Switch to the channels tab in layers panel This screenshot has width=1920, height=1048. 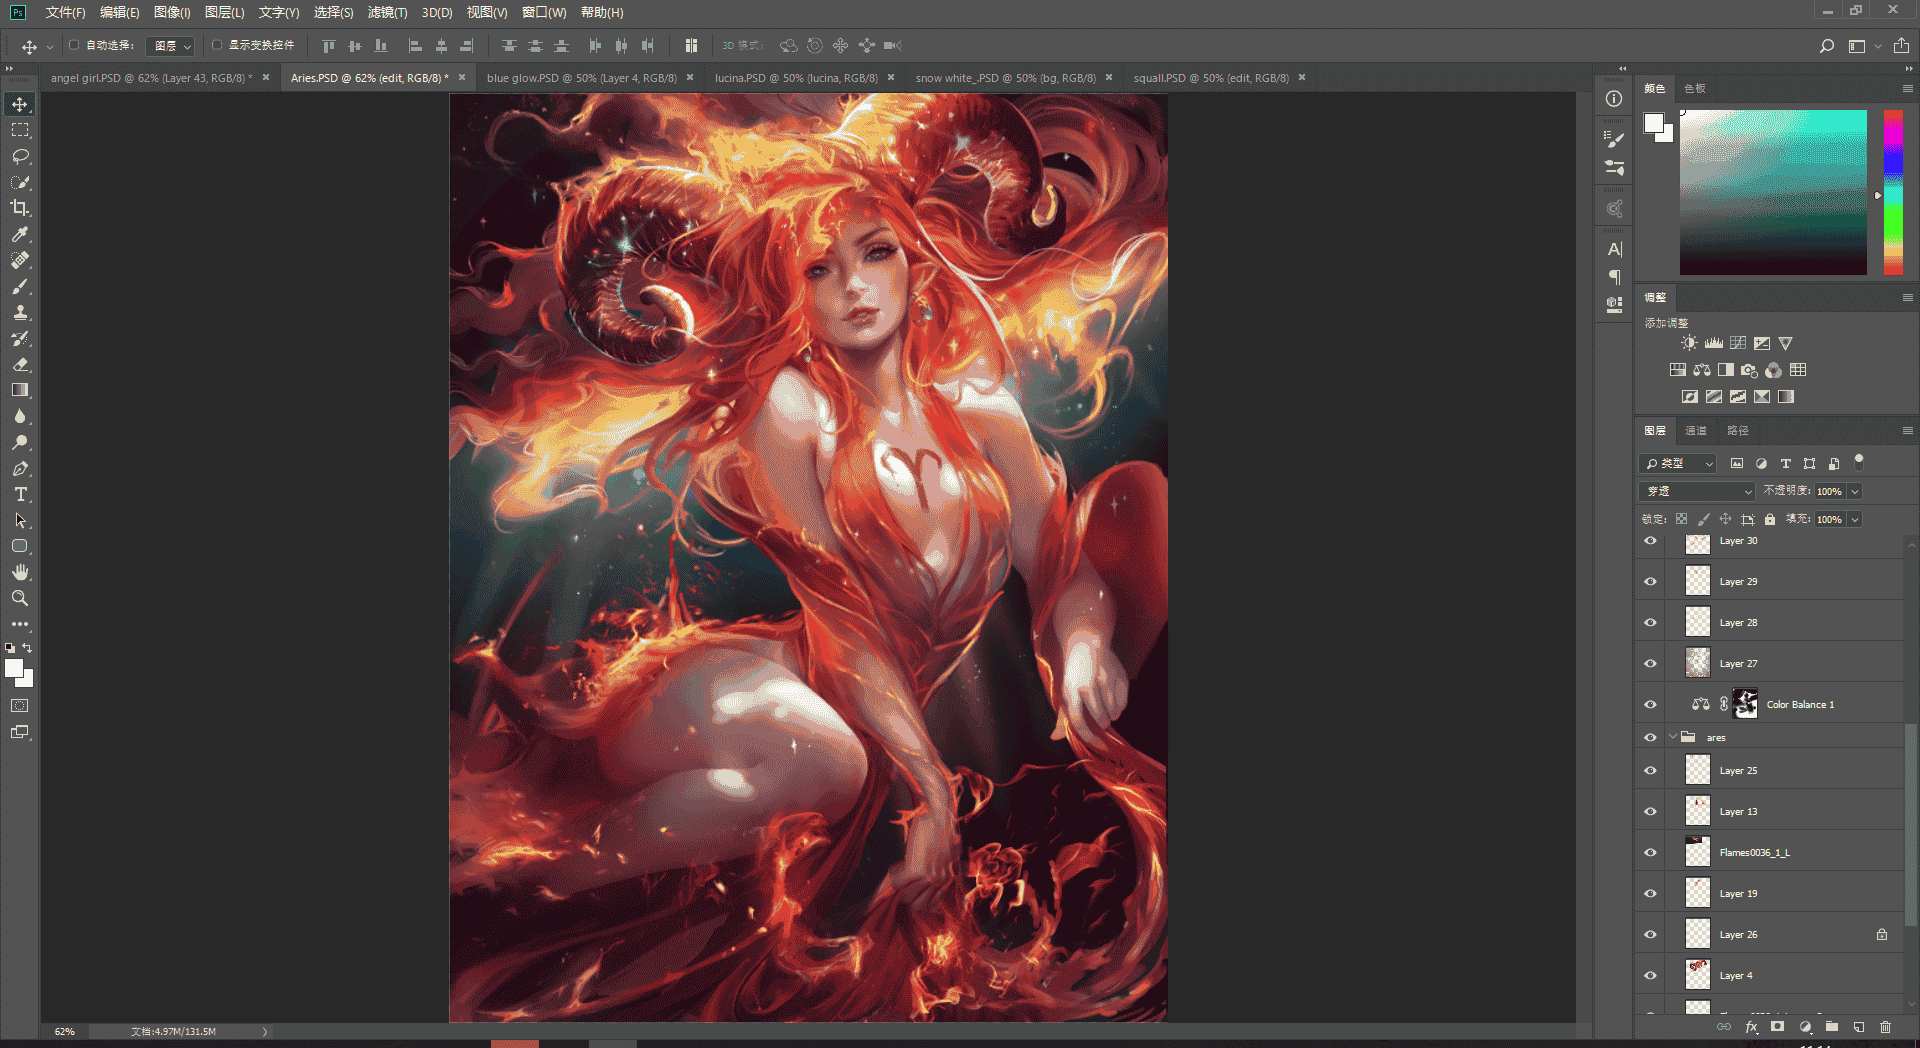[x=1696, y=430]
